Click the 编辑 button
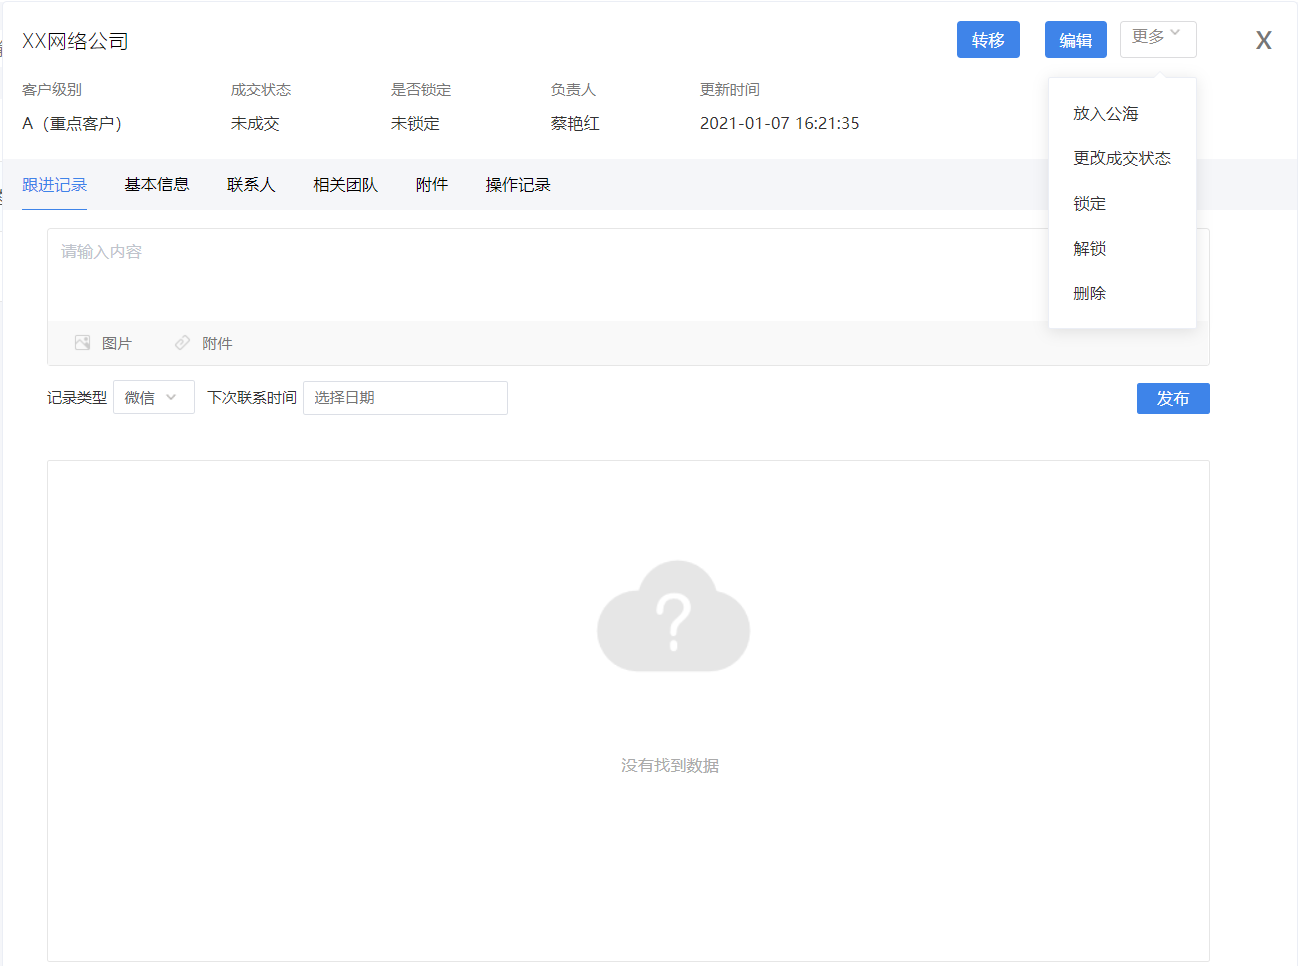The image size is (1298, 966). point(1075,40)
